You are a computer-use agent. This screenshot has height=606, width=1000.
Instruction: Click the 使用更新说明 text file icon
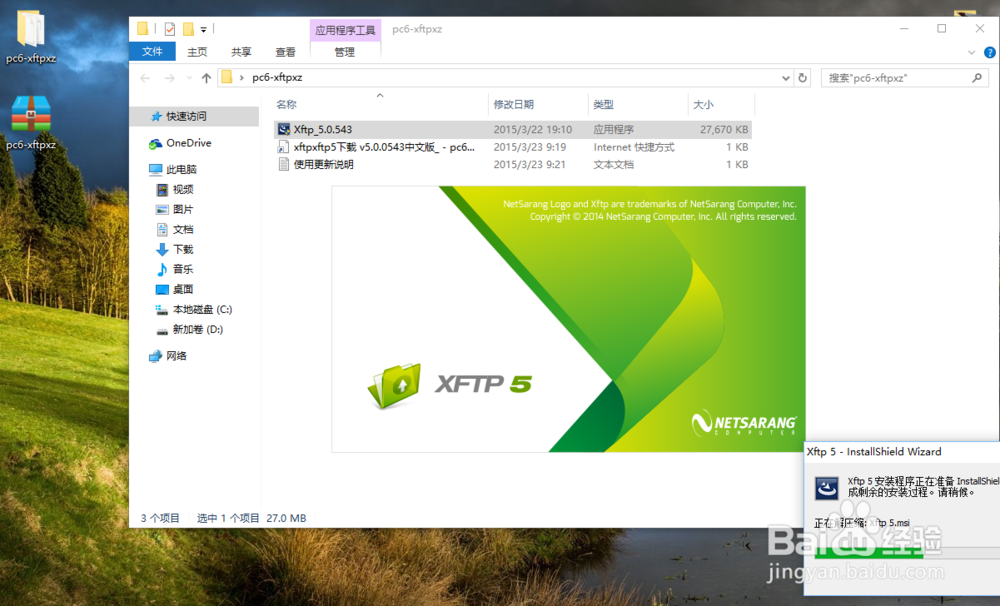click(x=284, y=164)
